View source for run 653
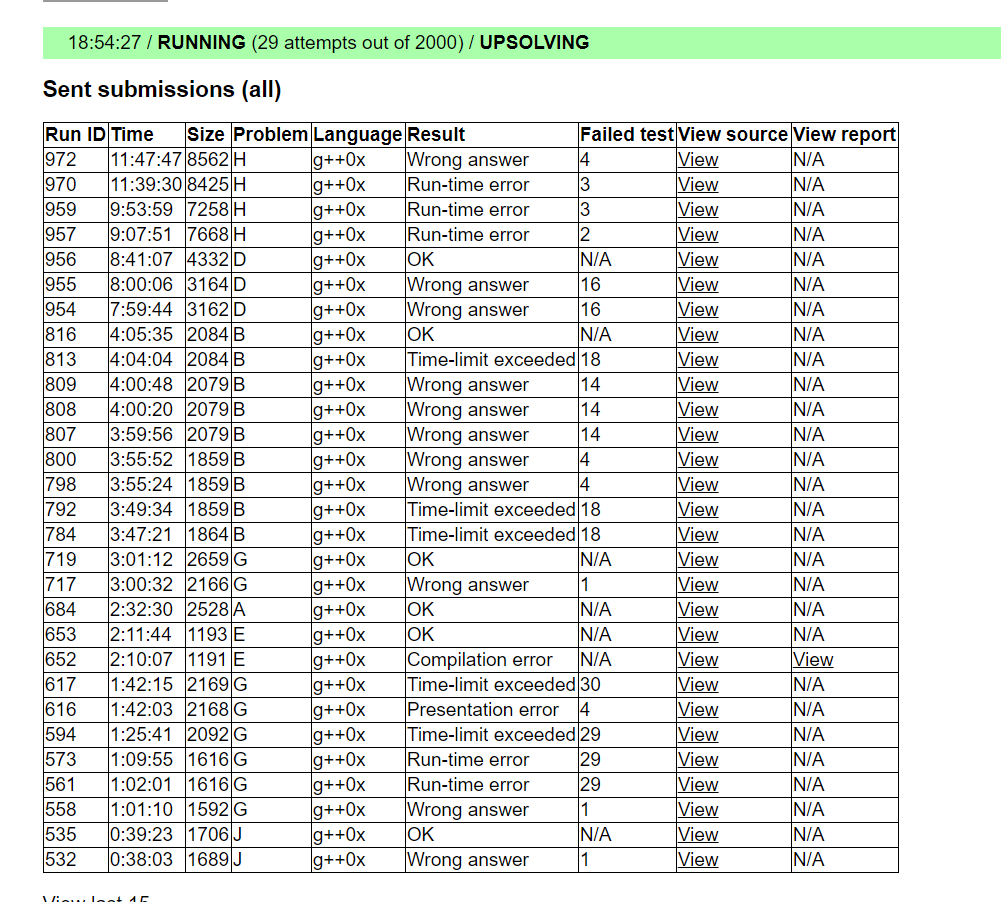The width and height of the screenshot is (1001, 902). click(697, 635)
